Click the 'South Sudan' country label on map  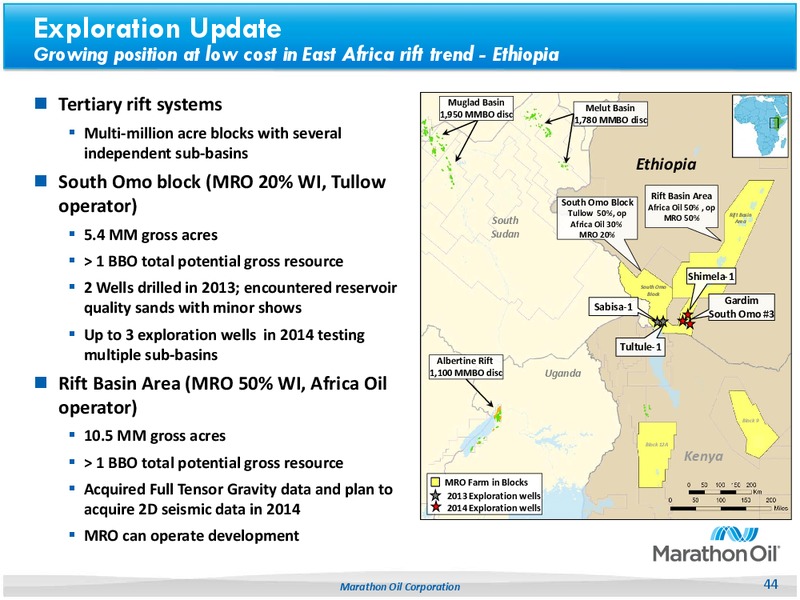tap(505, 227)
